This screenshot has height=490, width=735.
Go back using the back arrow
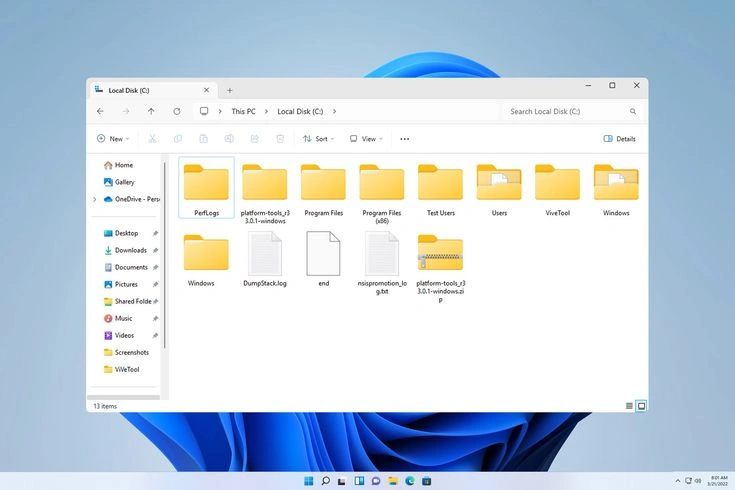click(x=100, y=112)
